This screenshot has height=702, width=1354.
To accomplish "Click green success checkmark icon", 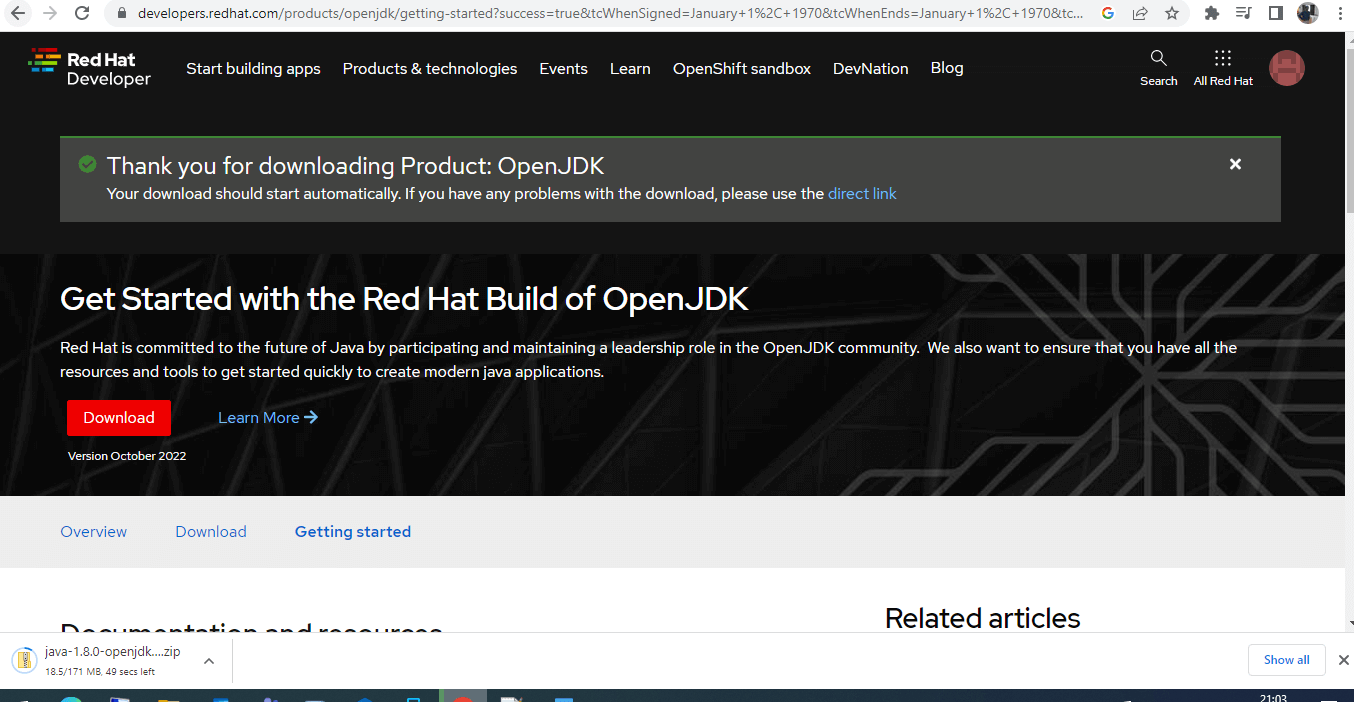I will tap(88, 164).
